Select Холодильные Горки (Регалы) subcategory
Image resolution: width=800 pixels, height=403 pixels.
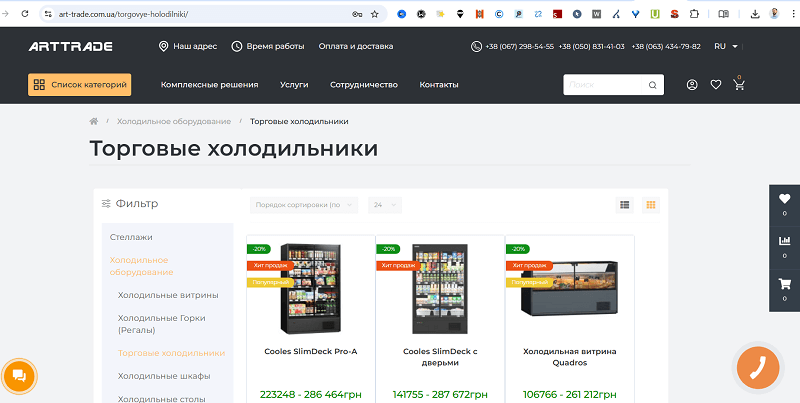click(162, 324)
